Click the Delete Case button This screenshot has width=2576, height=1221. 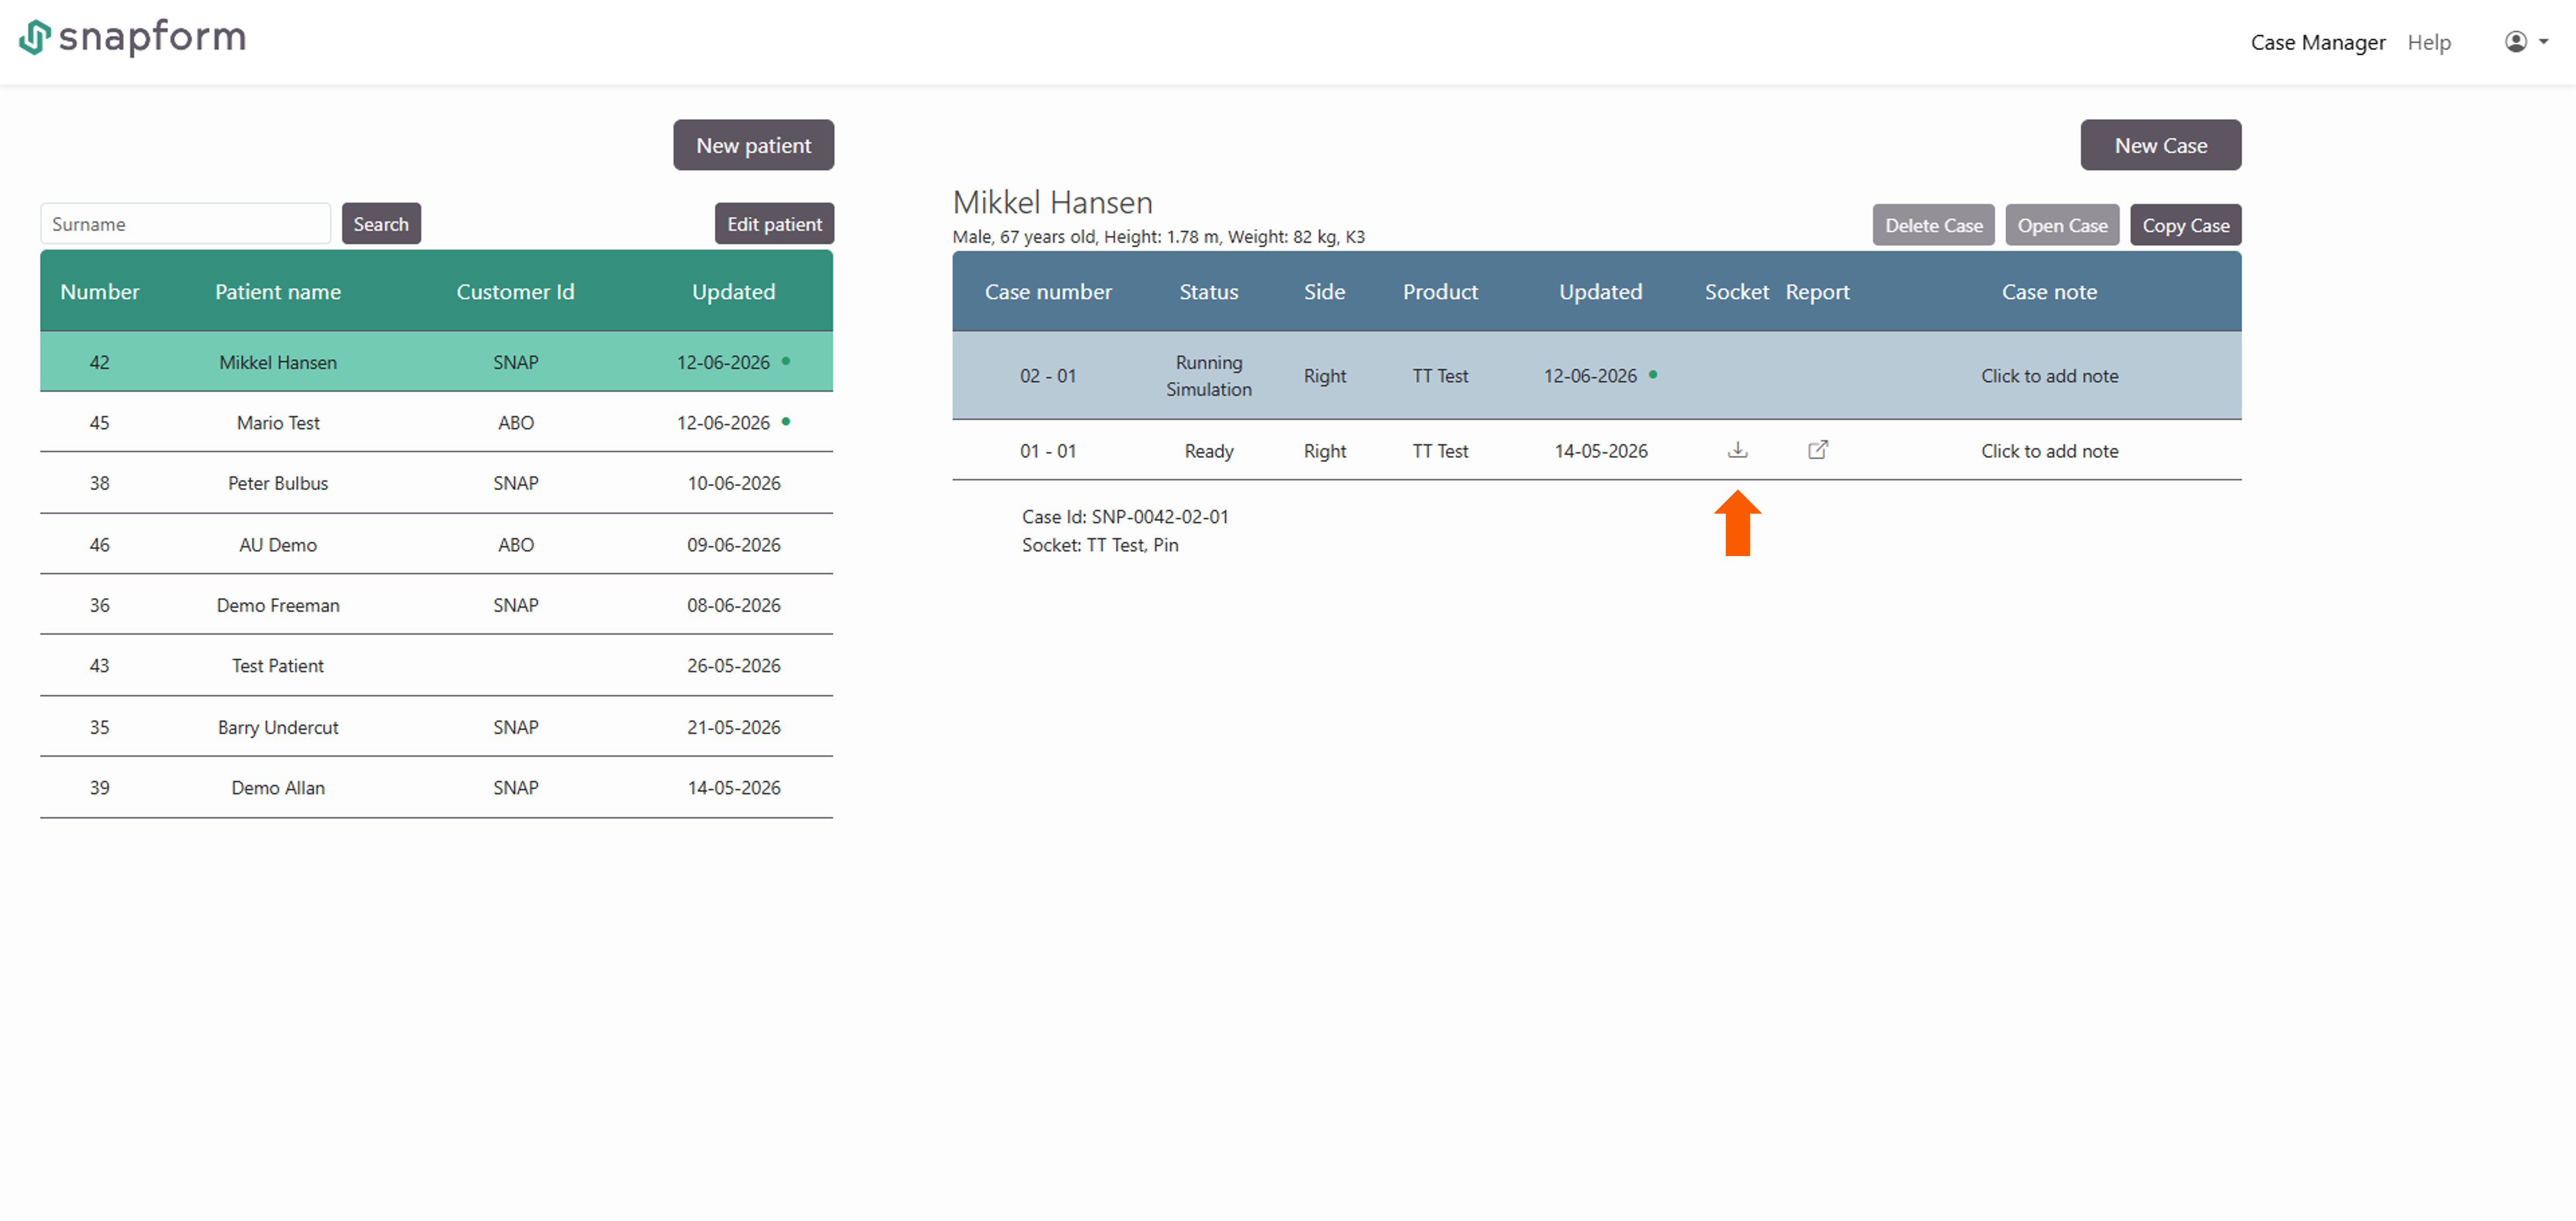[1933, 225]
